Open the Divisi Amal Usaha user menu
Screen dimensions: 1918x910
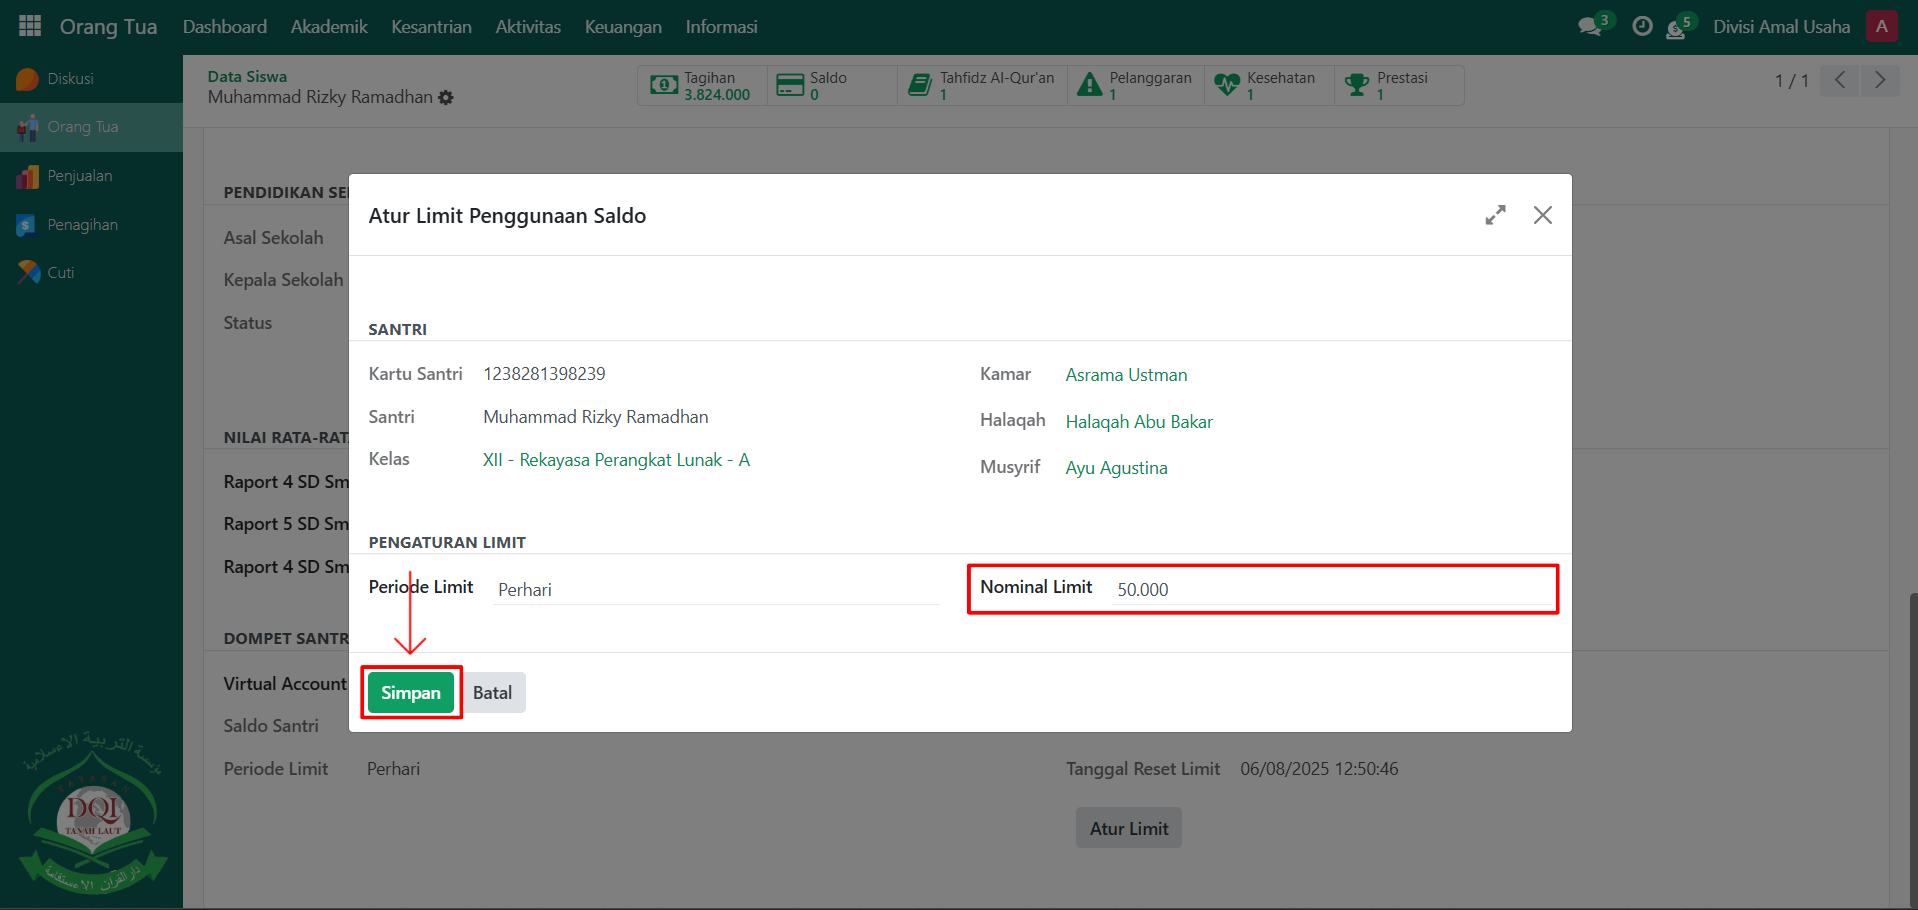tap(1781, 27)
